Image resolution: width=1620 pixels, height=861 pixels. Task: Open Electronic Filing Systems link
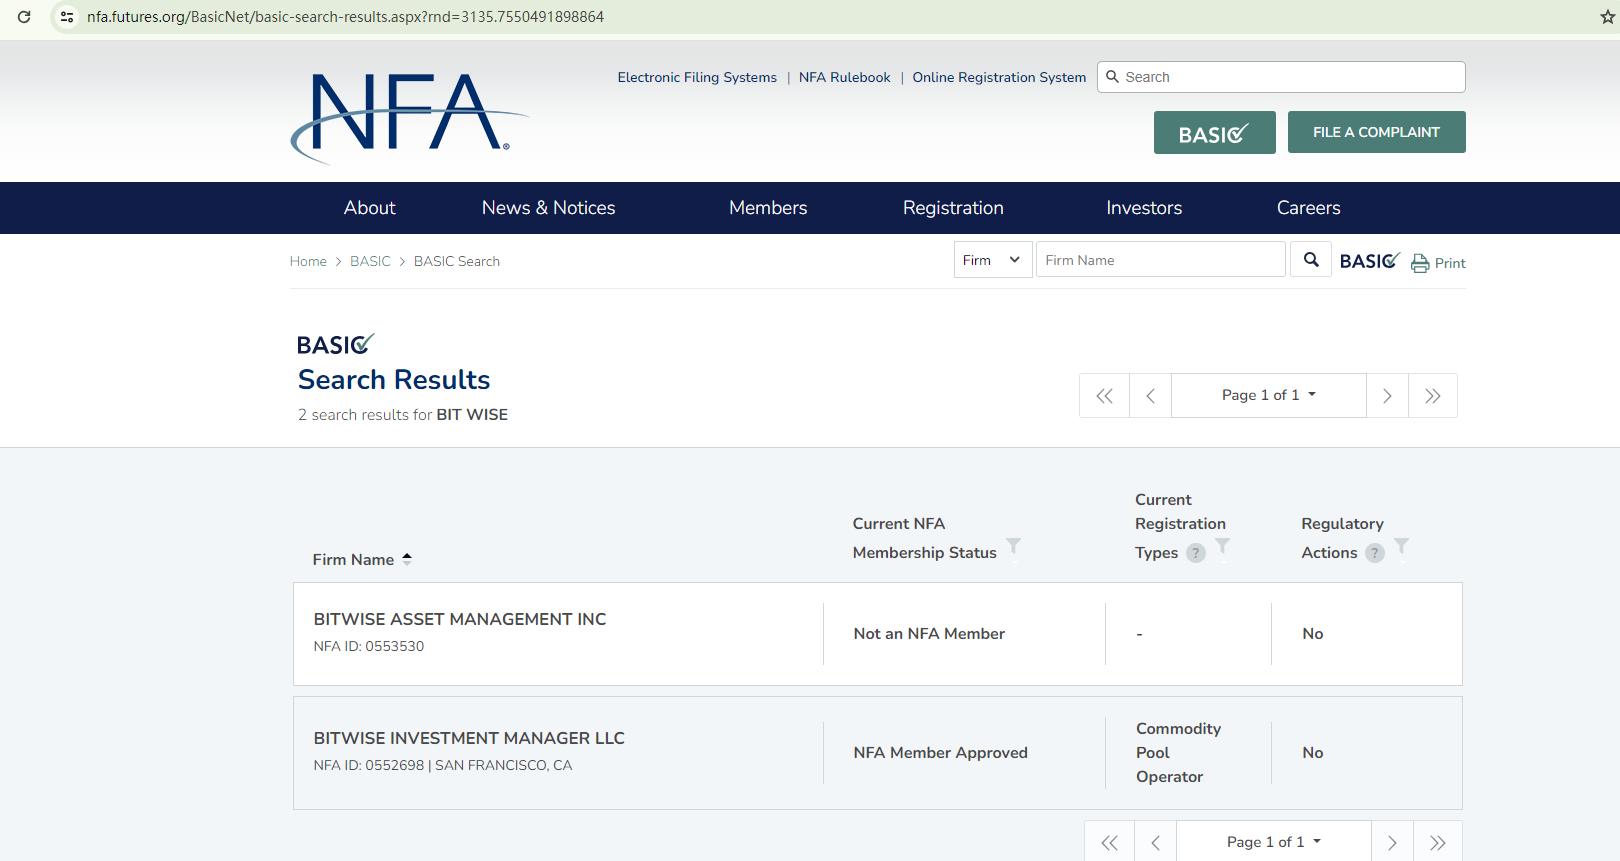(x=697, y=77)
